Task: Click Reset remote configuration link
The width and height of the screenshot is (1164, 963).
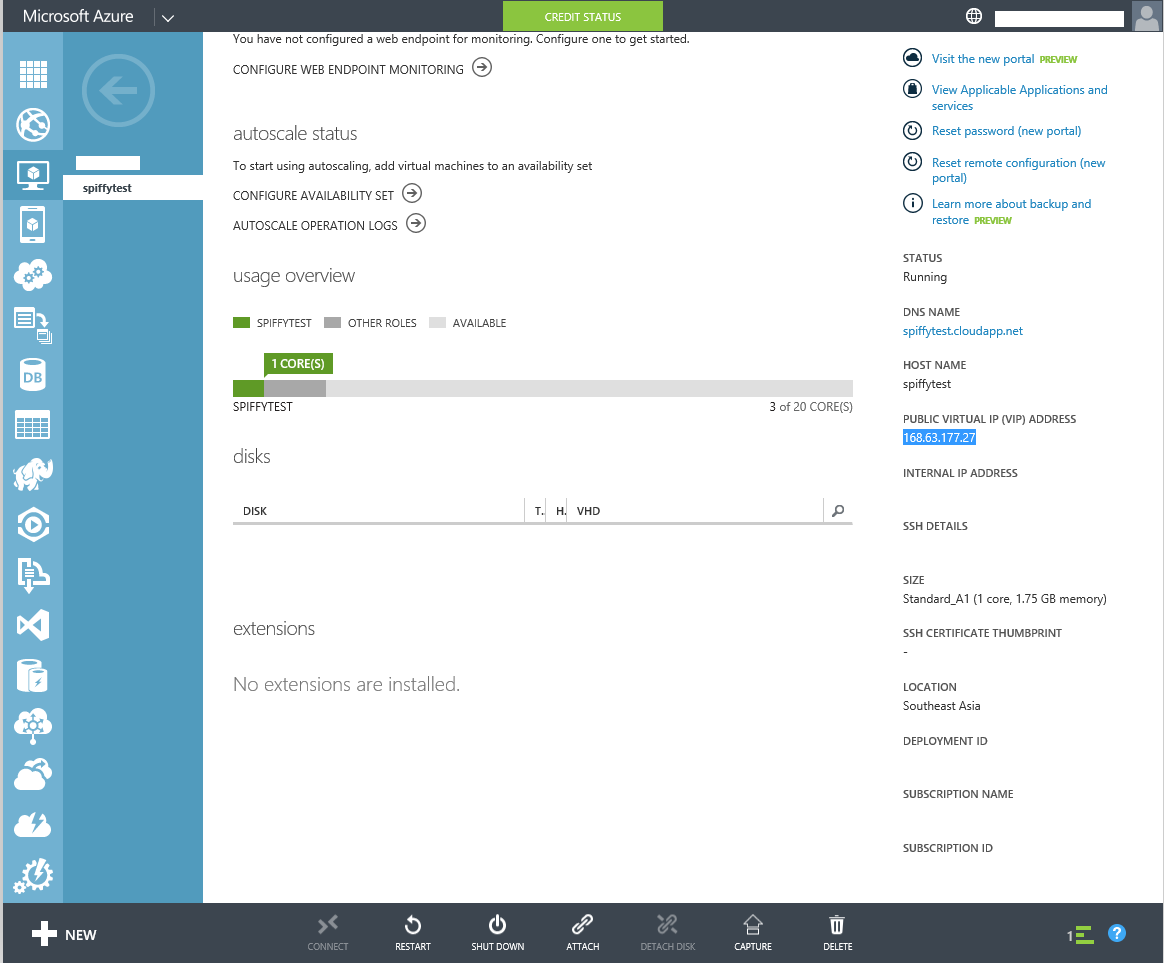Action: (x=1018, y=170)
